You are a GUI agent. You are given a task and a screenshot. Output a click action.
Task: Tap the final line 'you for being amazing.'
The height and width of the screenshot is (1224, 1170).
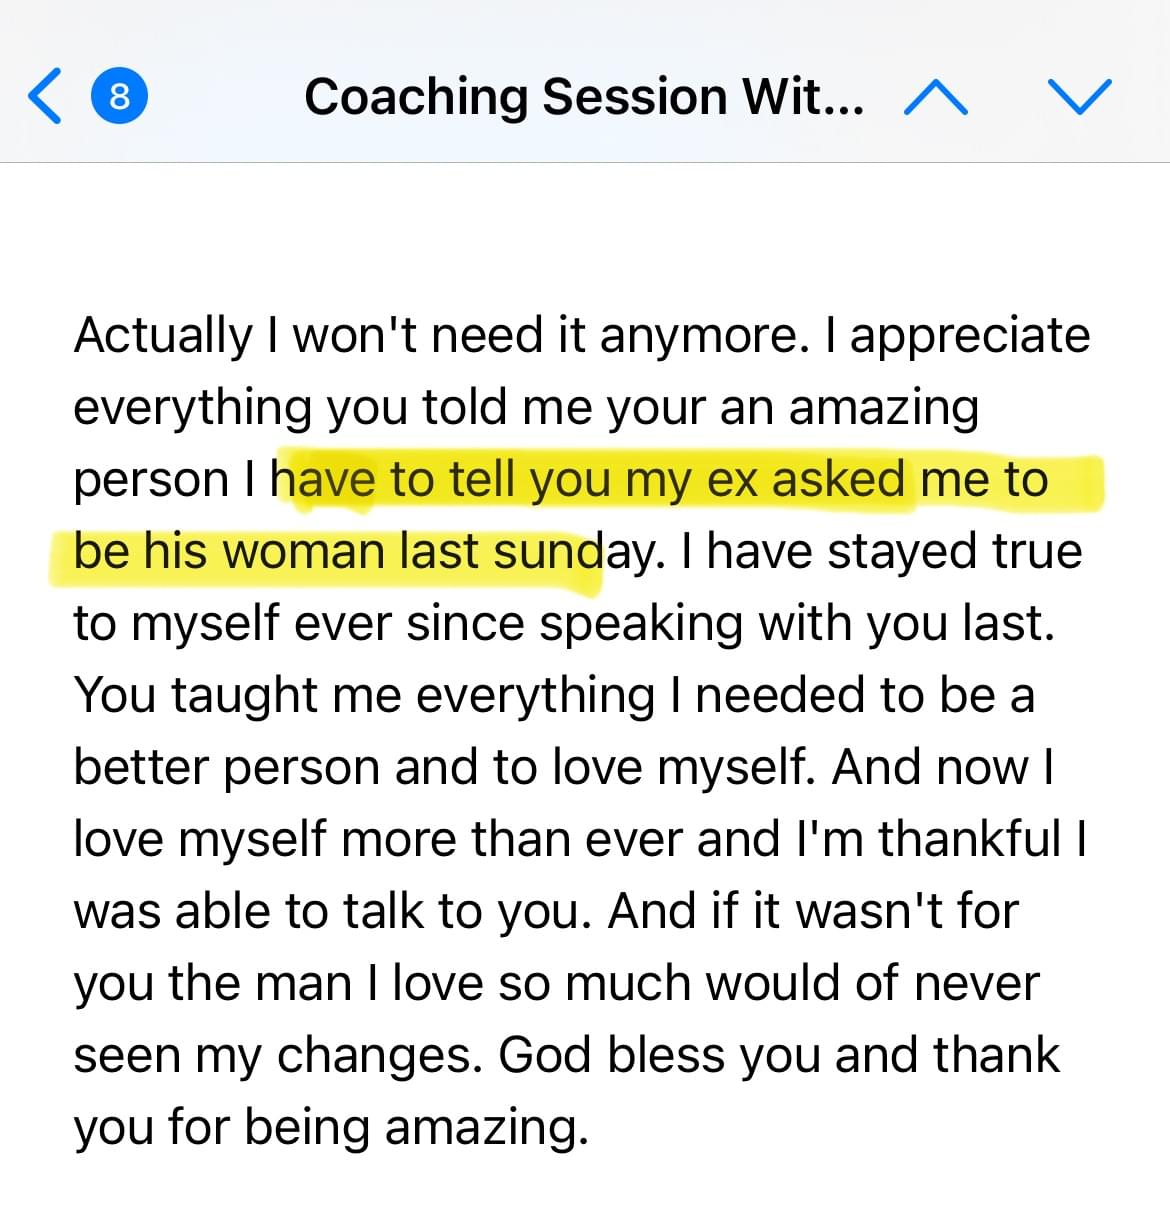coord(331,1127)
